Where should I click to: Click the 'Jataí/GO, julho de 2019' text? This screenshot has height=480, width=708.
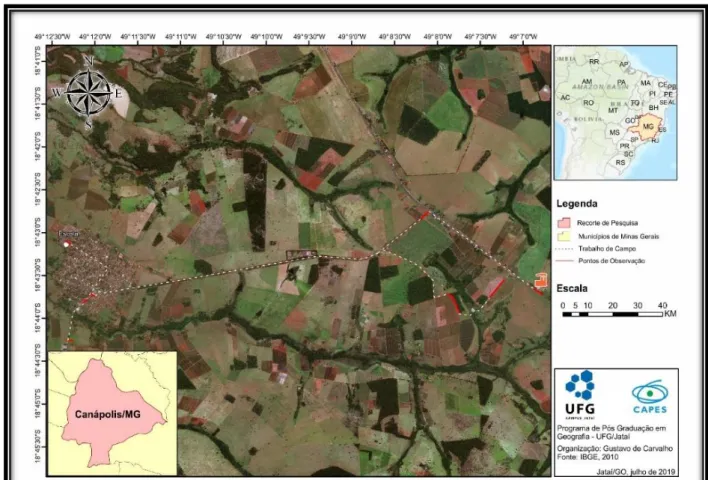tap(636, 472)
